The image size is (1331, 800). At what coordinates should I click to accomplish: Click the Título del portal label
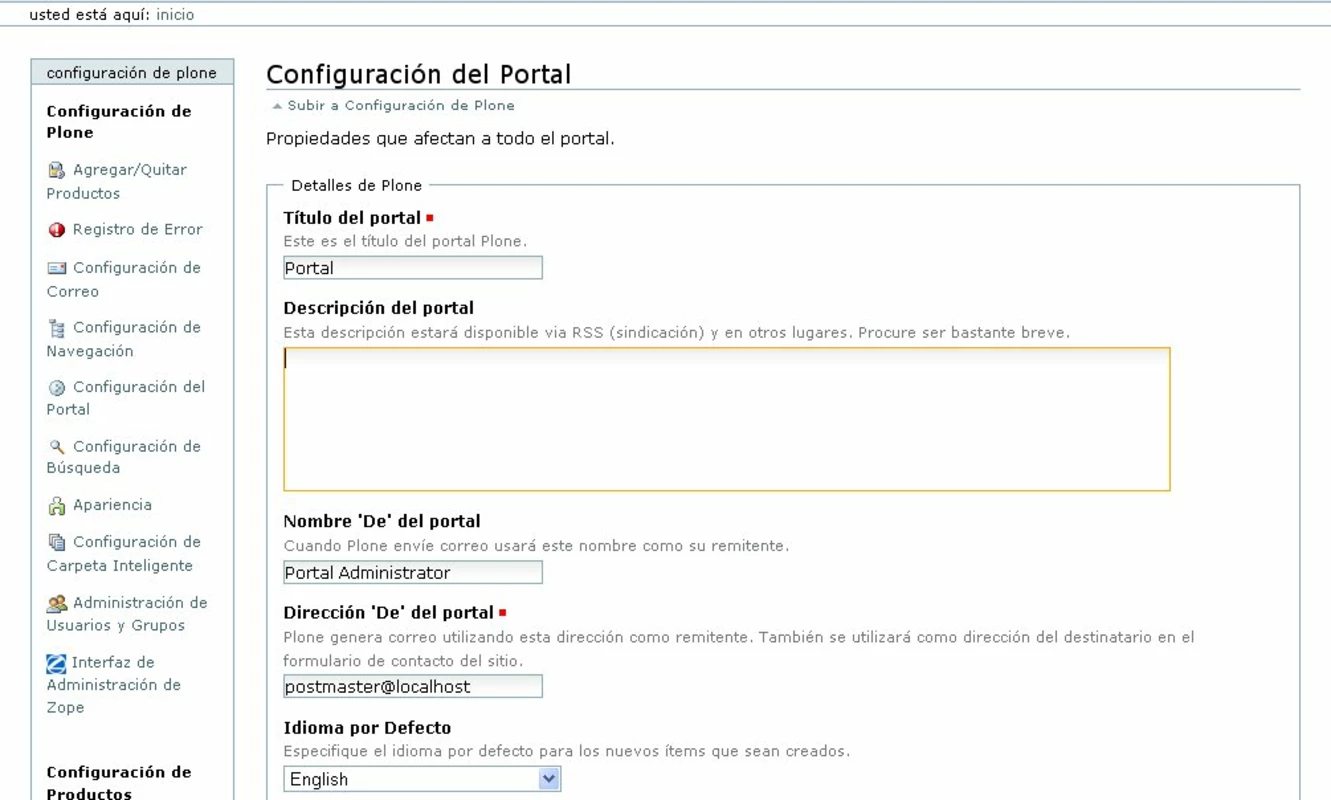point(352,218)
